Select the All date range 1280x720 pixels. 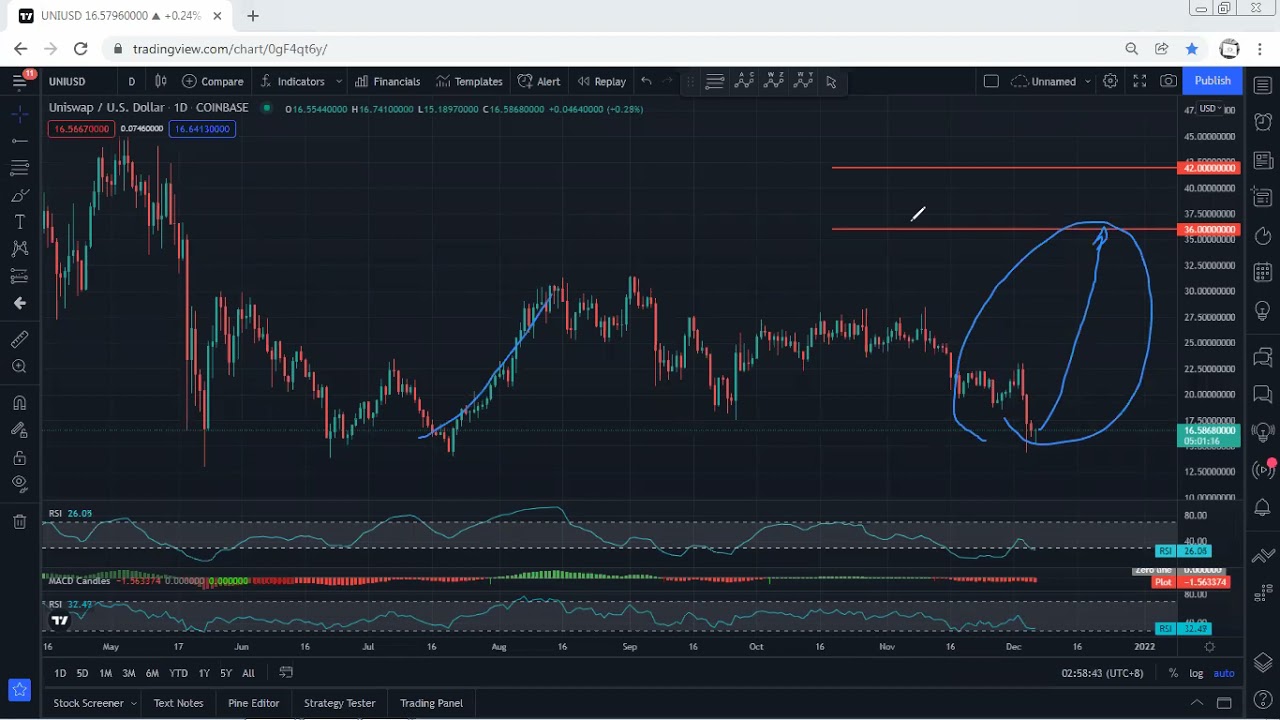click(x=248, y=673)
